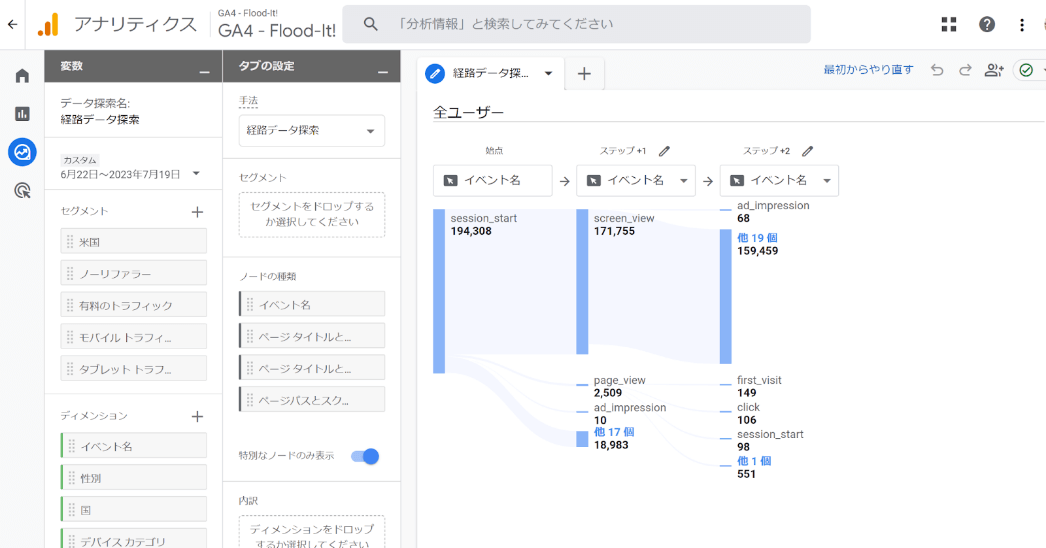The width and height of the screenshot is (1046, 548).
Task: Click the Analytics logo icon
Action: (48, 25)
